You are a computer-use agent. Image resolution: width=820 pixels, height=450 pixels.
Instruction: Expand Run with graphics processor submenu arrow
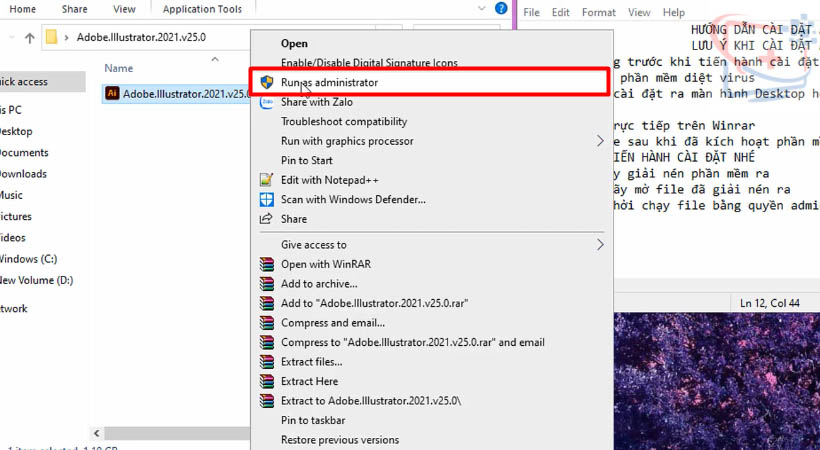pyautogui.click(x=600, y=141)
